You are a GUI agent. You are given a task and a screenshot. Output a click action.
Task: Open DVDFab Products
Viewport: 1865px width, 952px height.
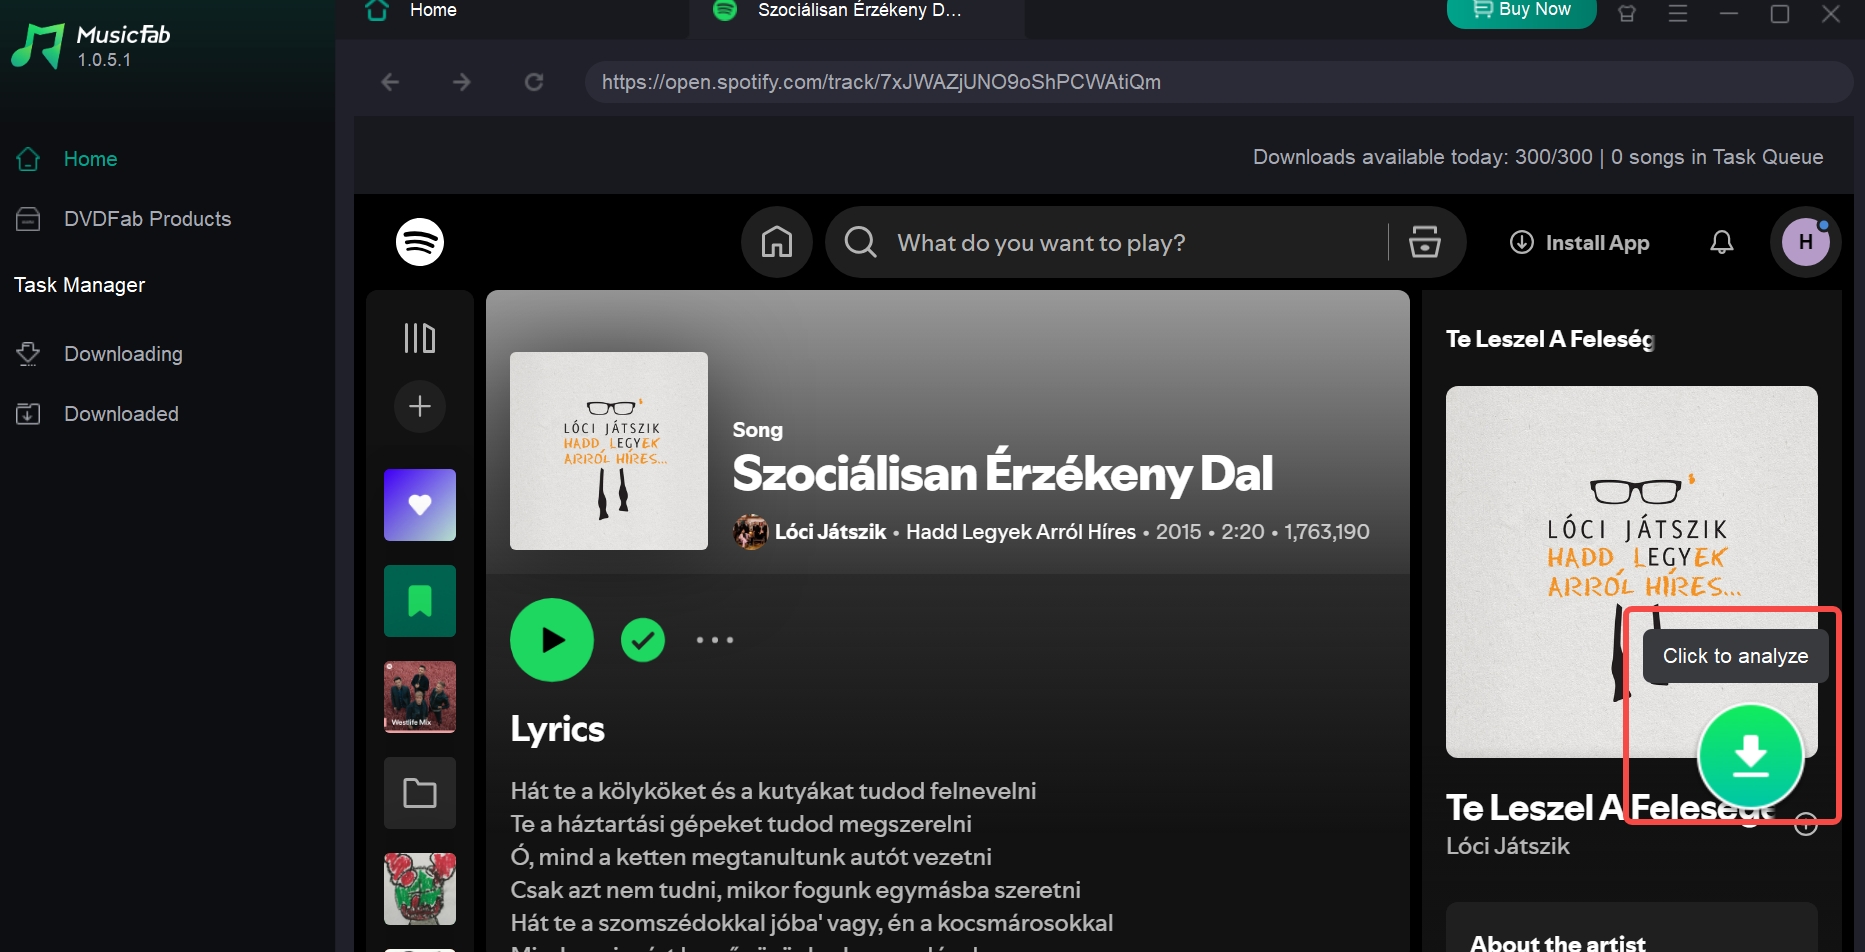147,218
